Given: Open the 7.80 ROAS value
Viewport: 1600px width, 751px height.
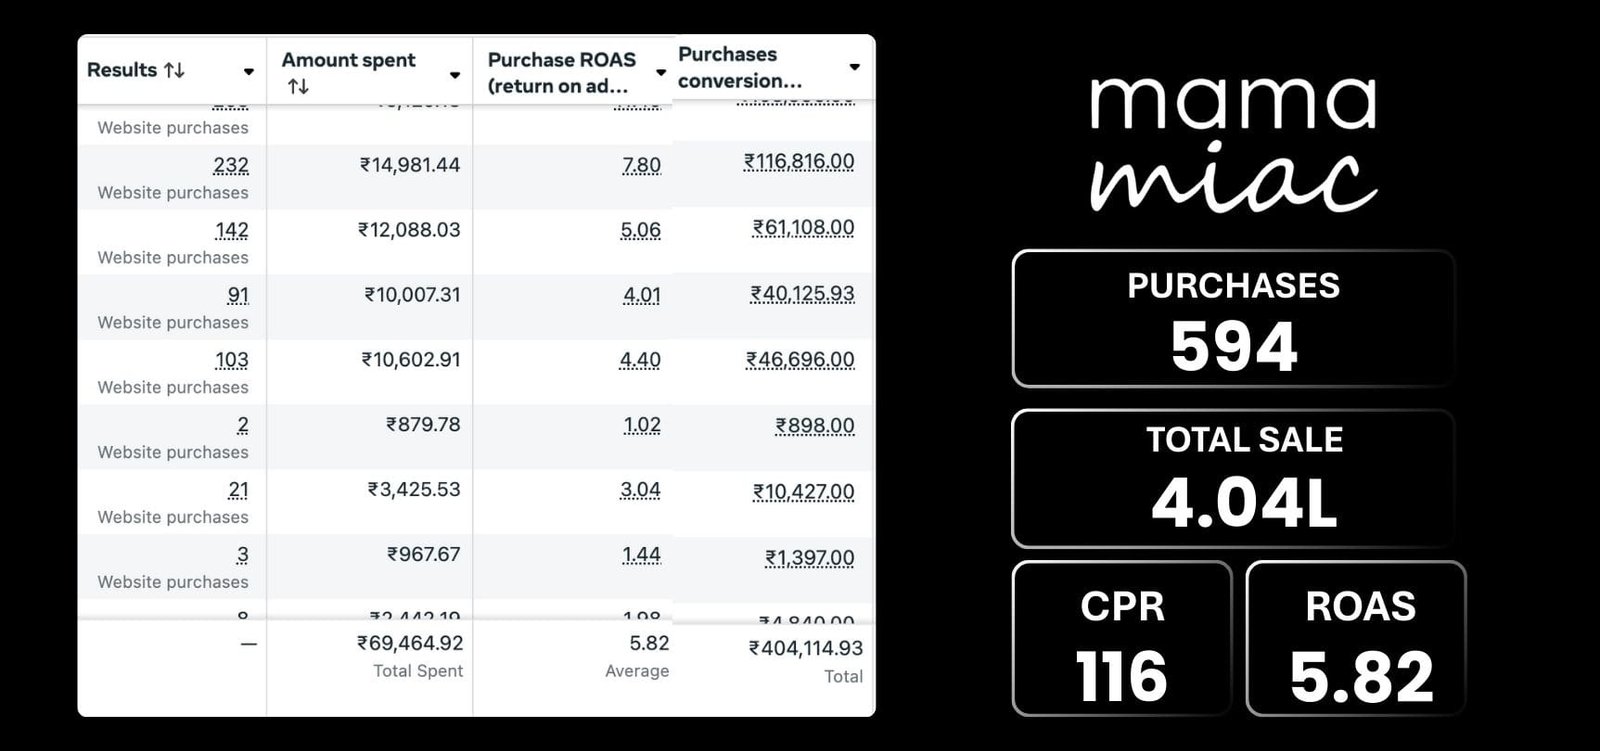Looking at the screenshot, I should tap(641, 165).
